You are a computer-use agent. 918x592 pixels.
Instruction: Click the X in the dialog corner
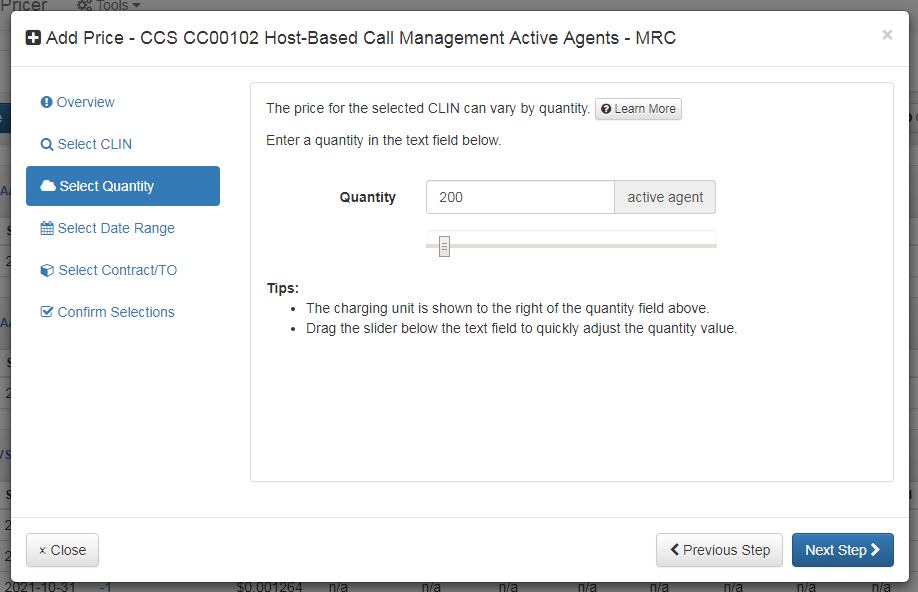click(x=887, y=34)
